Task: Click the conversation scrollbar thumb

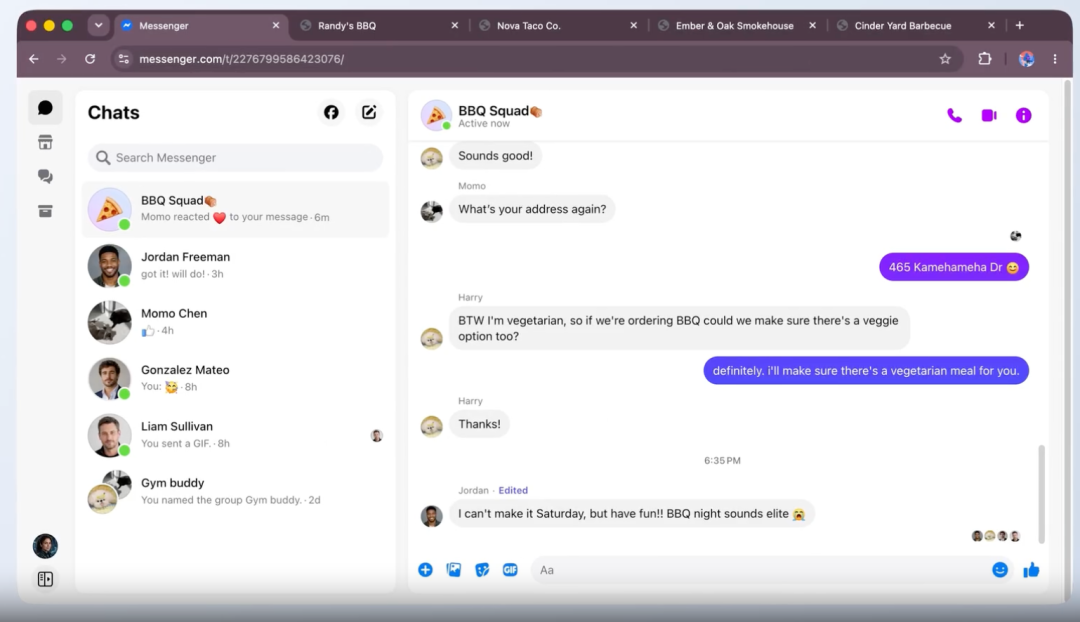Action: [x=1041, y=494]
